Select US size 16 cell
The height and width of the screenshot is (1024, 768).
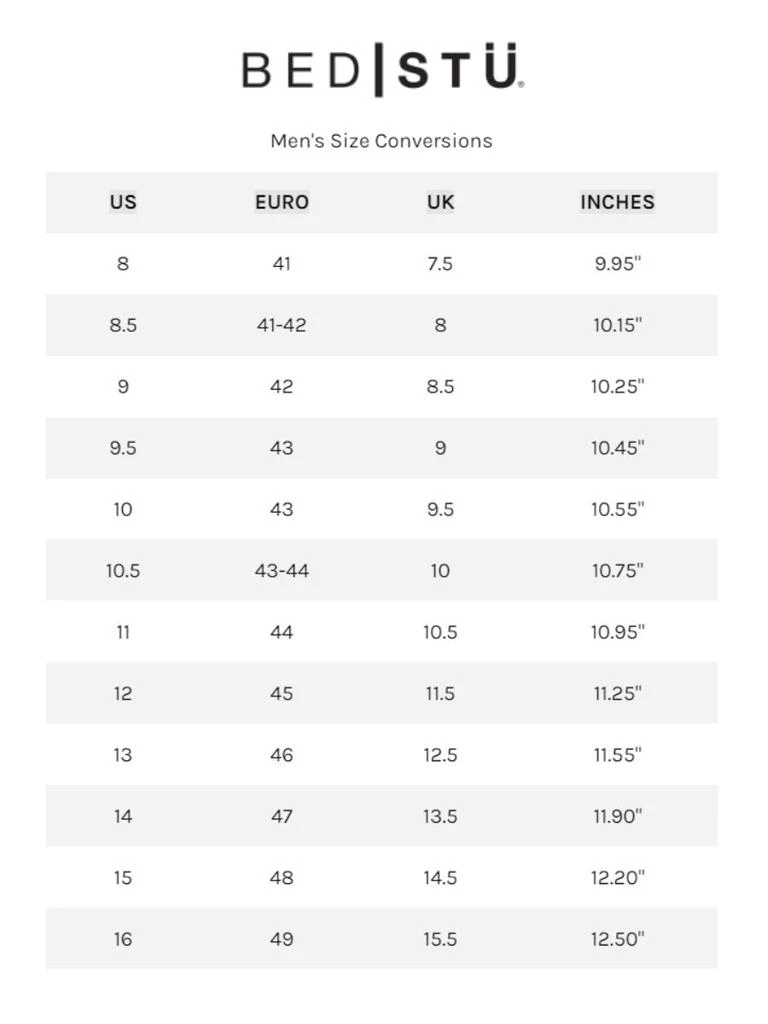(x=123, y=939)
